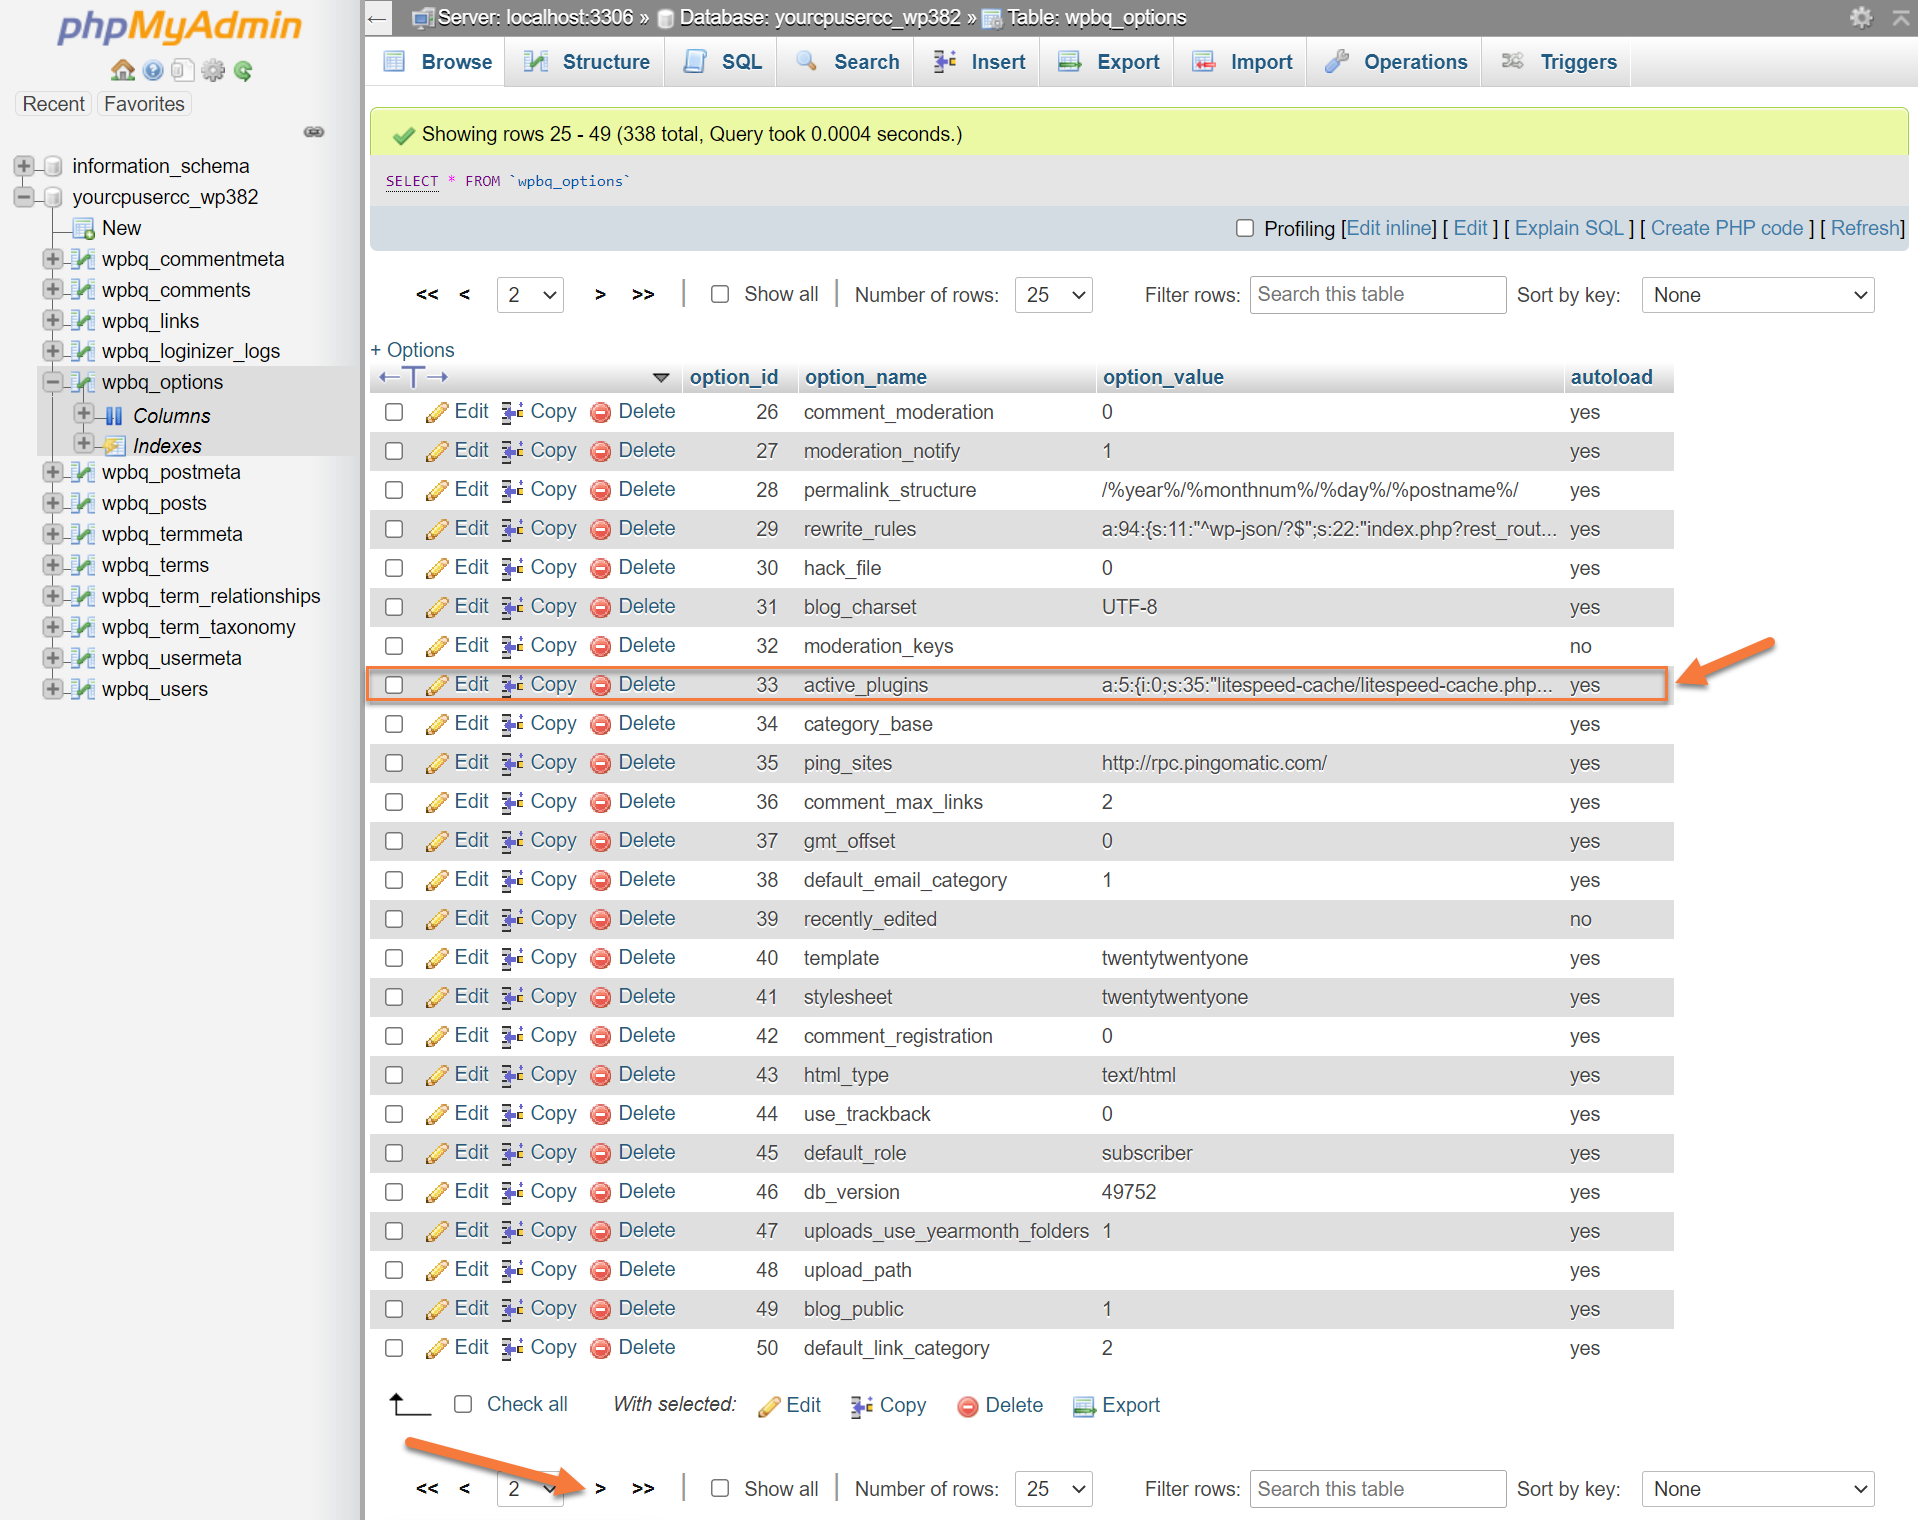Click the Home icon under phpMyAdmin logo
The height and width of the screenshot is (1520, 1918).
click(x=122, y=70)
